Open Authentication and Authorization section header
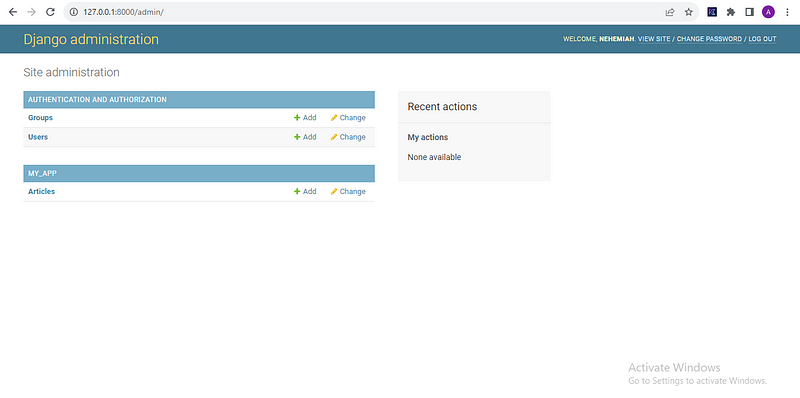This screenshot has height=398, width=800. (x=97, y=100)
